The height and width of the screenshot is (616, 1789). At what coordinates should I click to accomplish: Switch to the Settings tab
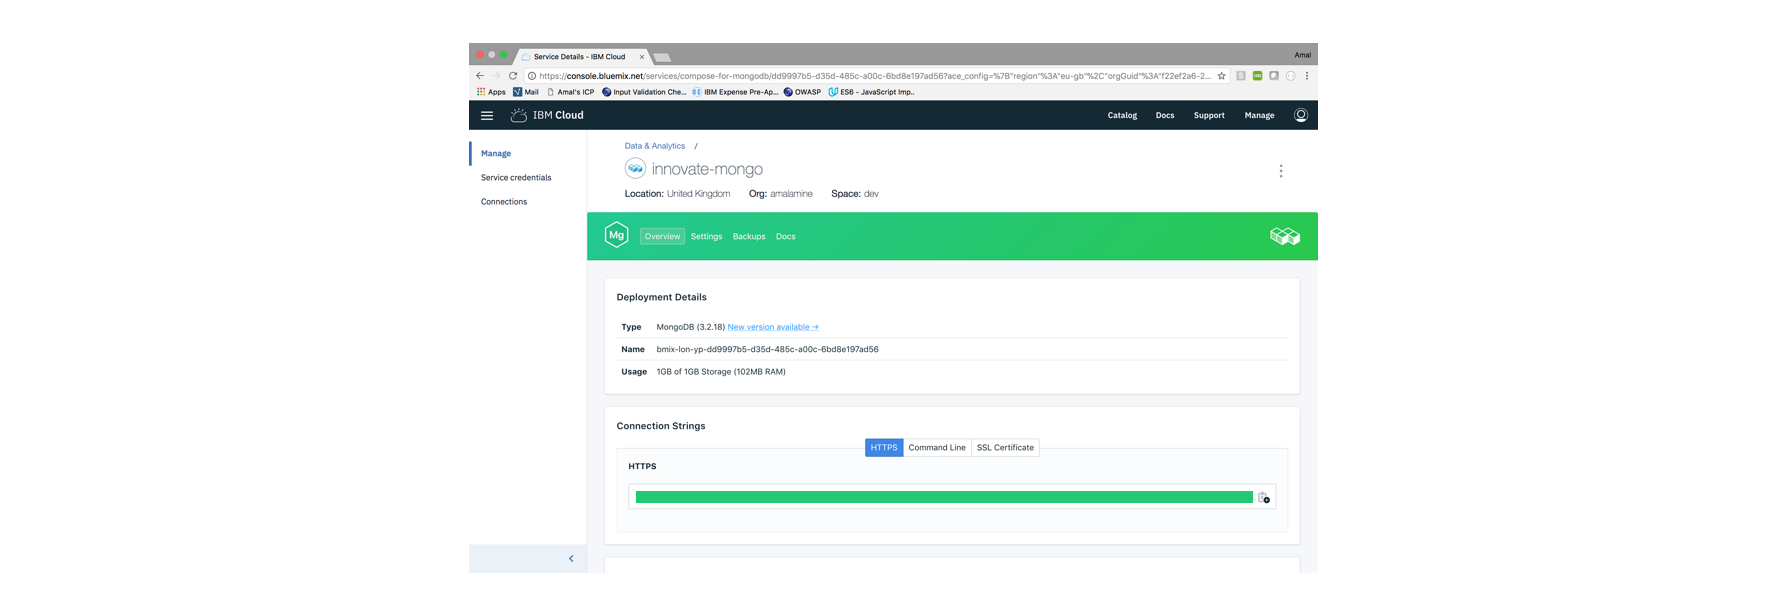point(706,236)
